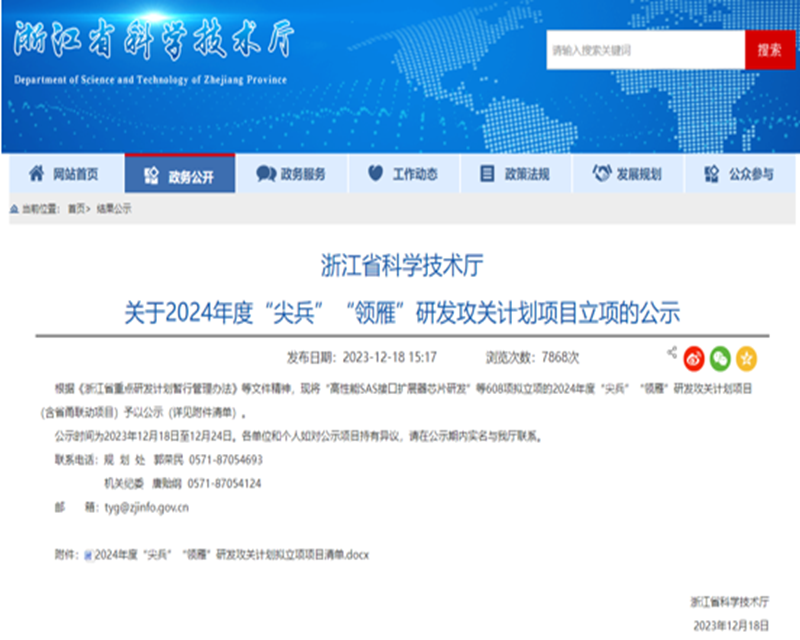800x640 pixels.
Task: Open 公众参与 navigation tab
Action: [740, 174]
